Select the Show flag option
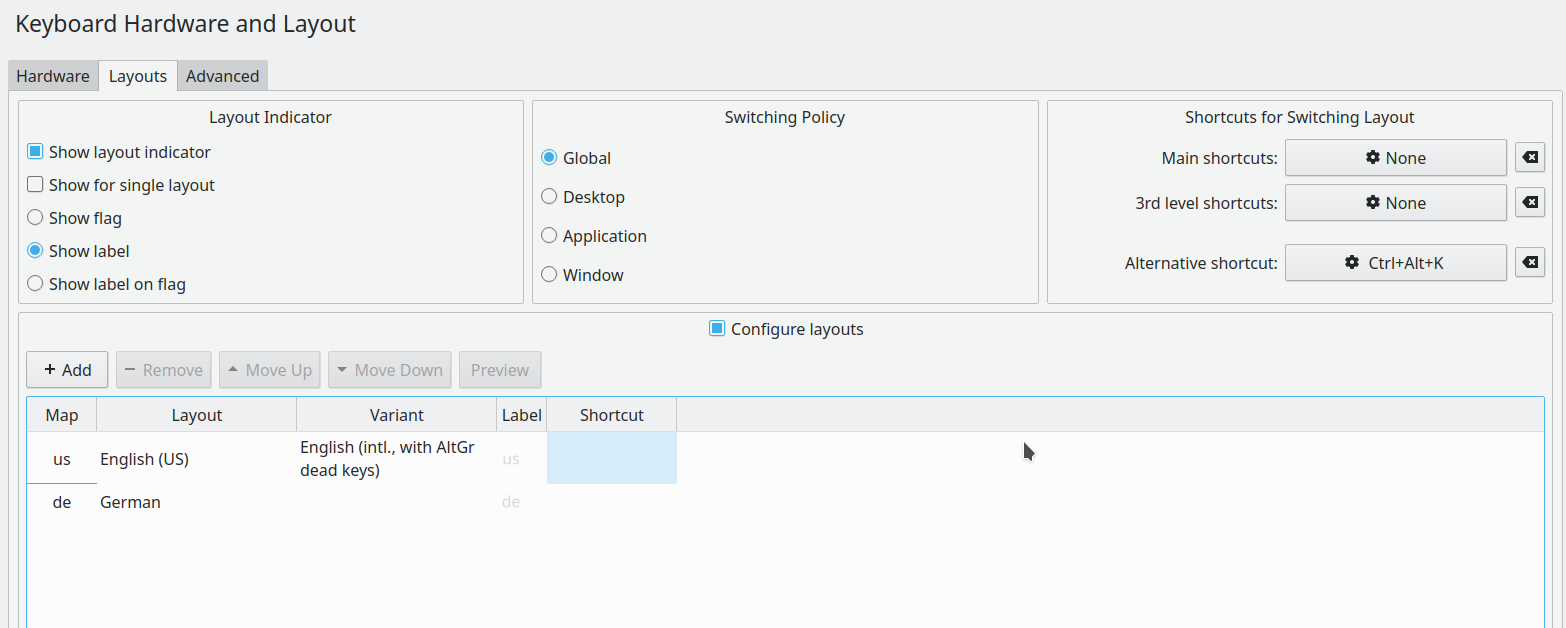Screen dimensions: 1566x628 click(x=35, y=218)
